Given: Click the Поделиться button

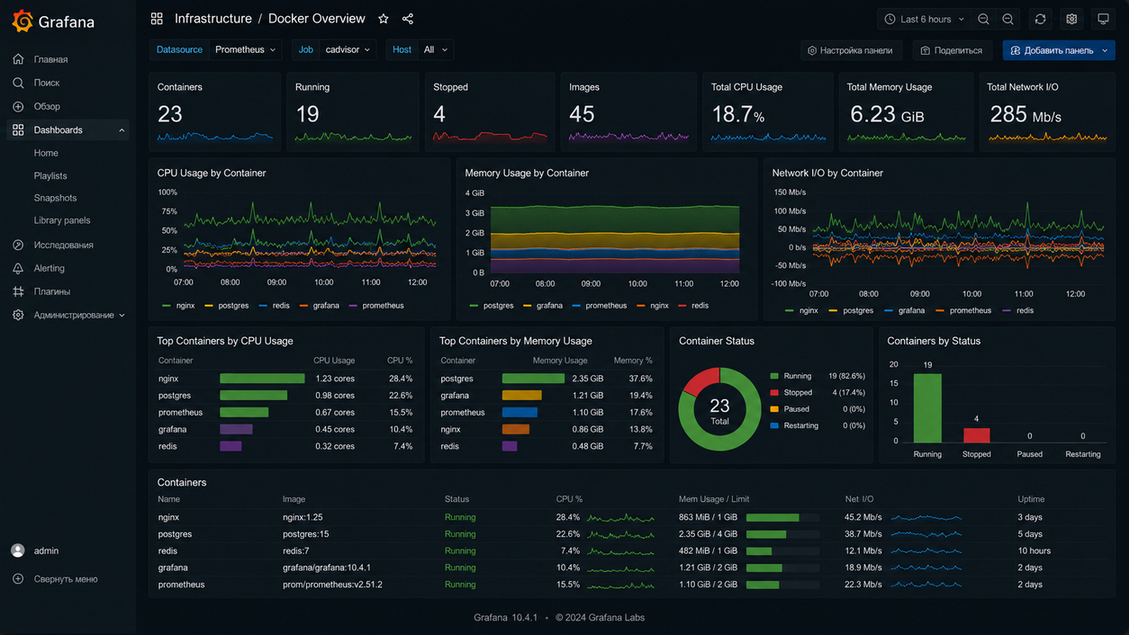Looking at the screenshot, I should [952, 50].
